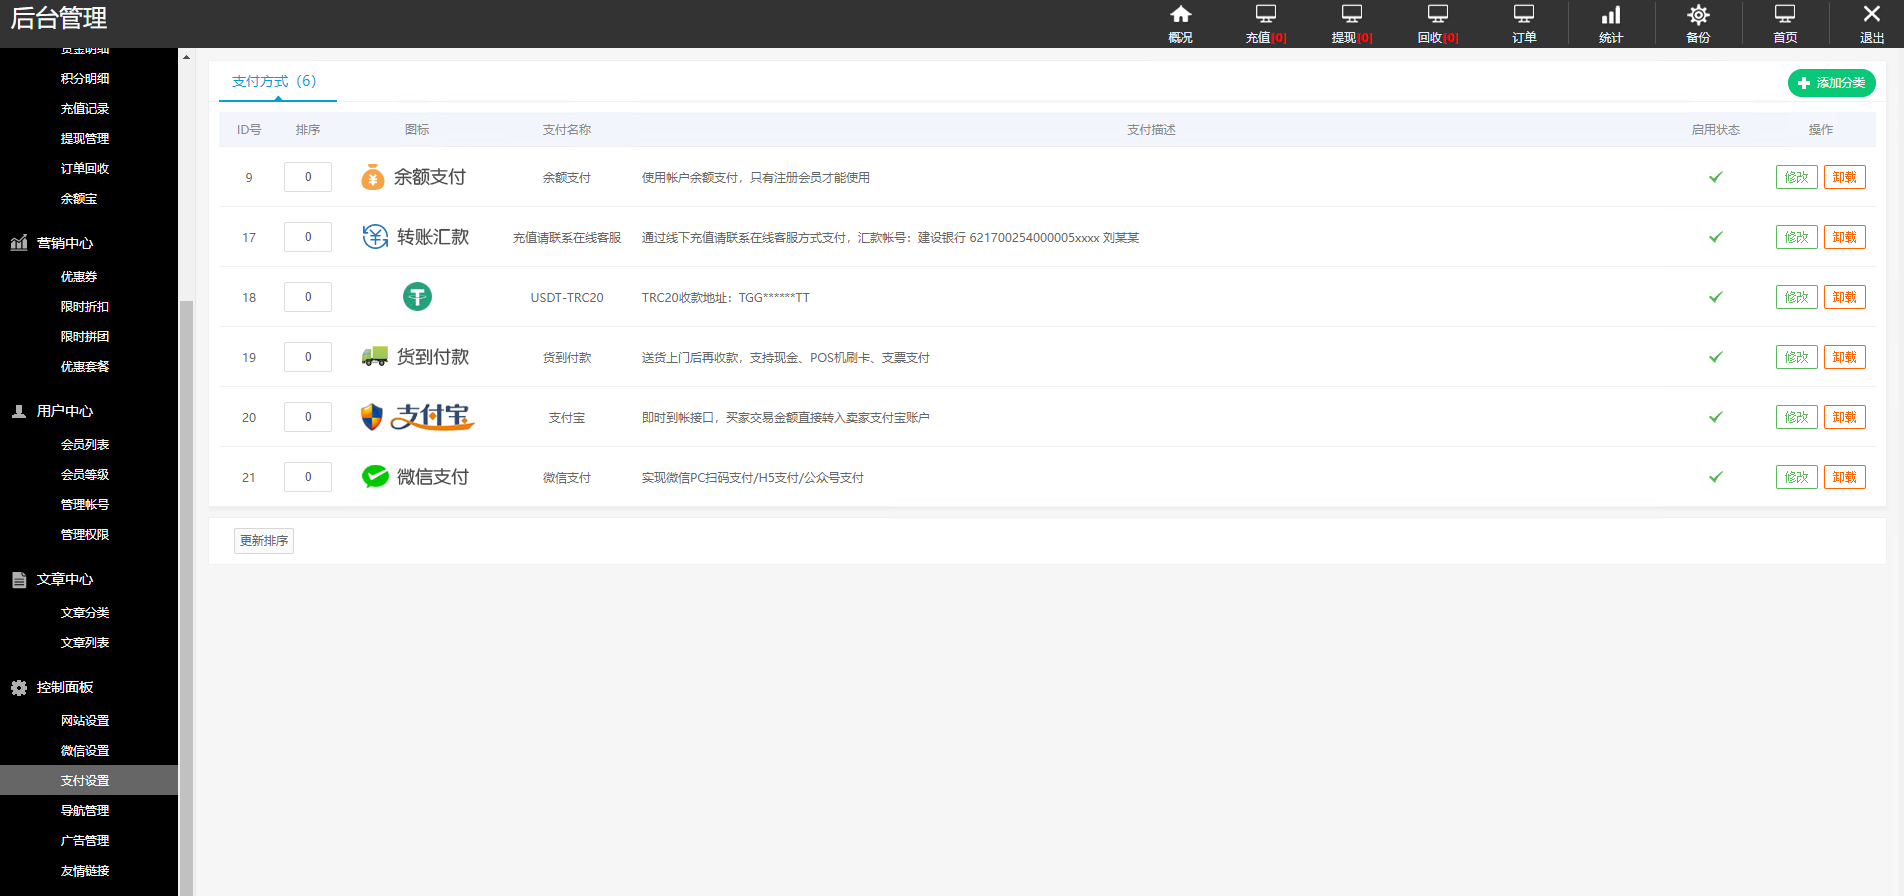Toggle enabled checkmark for 微信支付 row

pos(1716,477)
